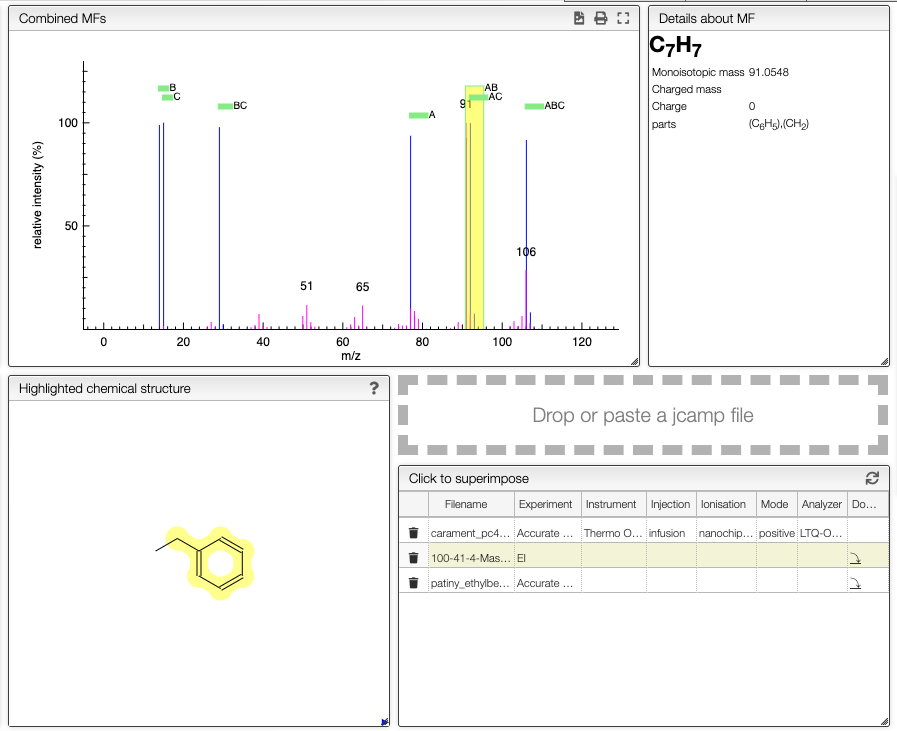Click the Drop or paste a jcamp file area
The image size is (897, 731).
[643, 415]
